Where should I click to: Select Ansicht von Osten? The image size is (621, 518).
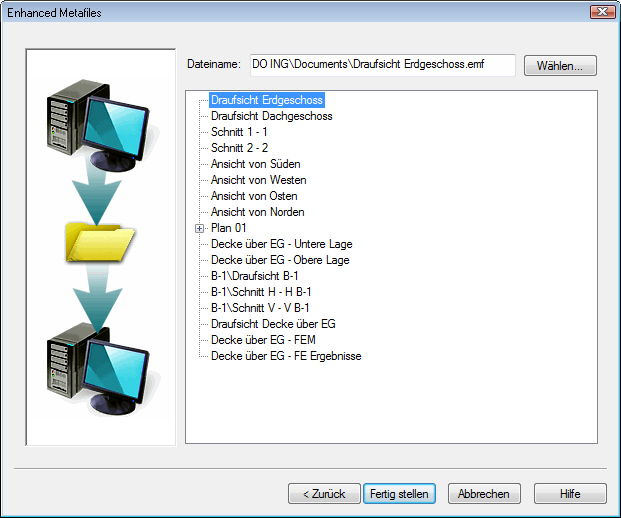click(x=254, y=196)
